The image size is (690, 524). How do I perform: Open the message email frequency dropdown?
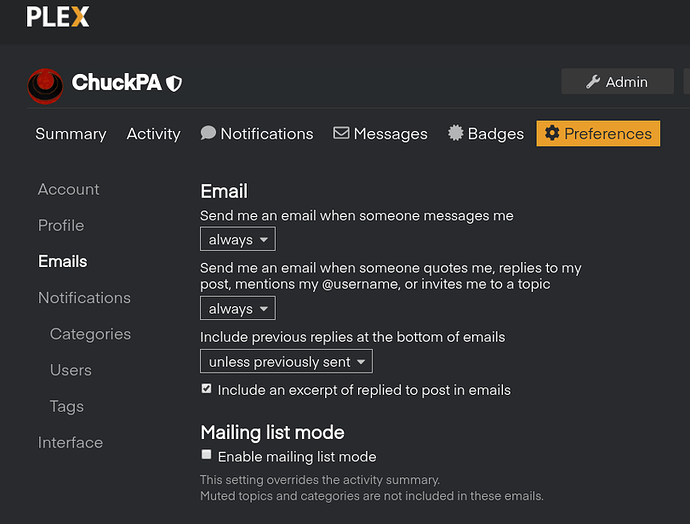pos(237,240)
